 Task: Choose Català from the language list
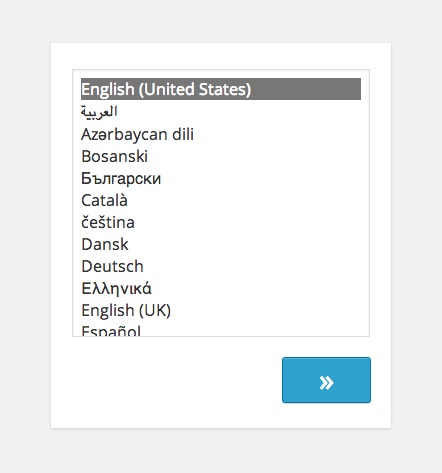[221, 200]
